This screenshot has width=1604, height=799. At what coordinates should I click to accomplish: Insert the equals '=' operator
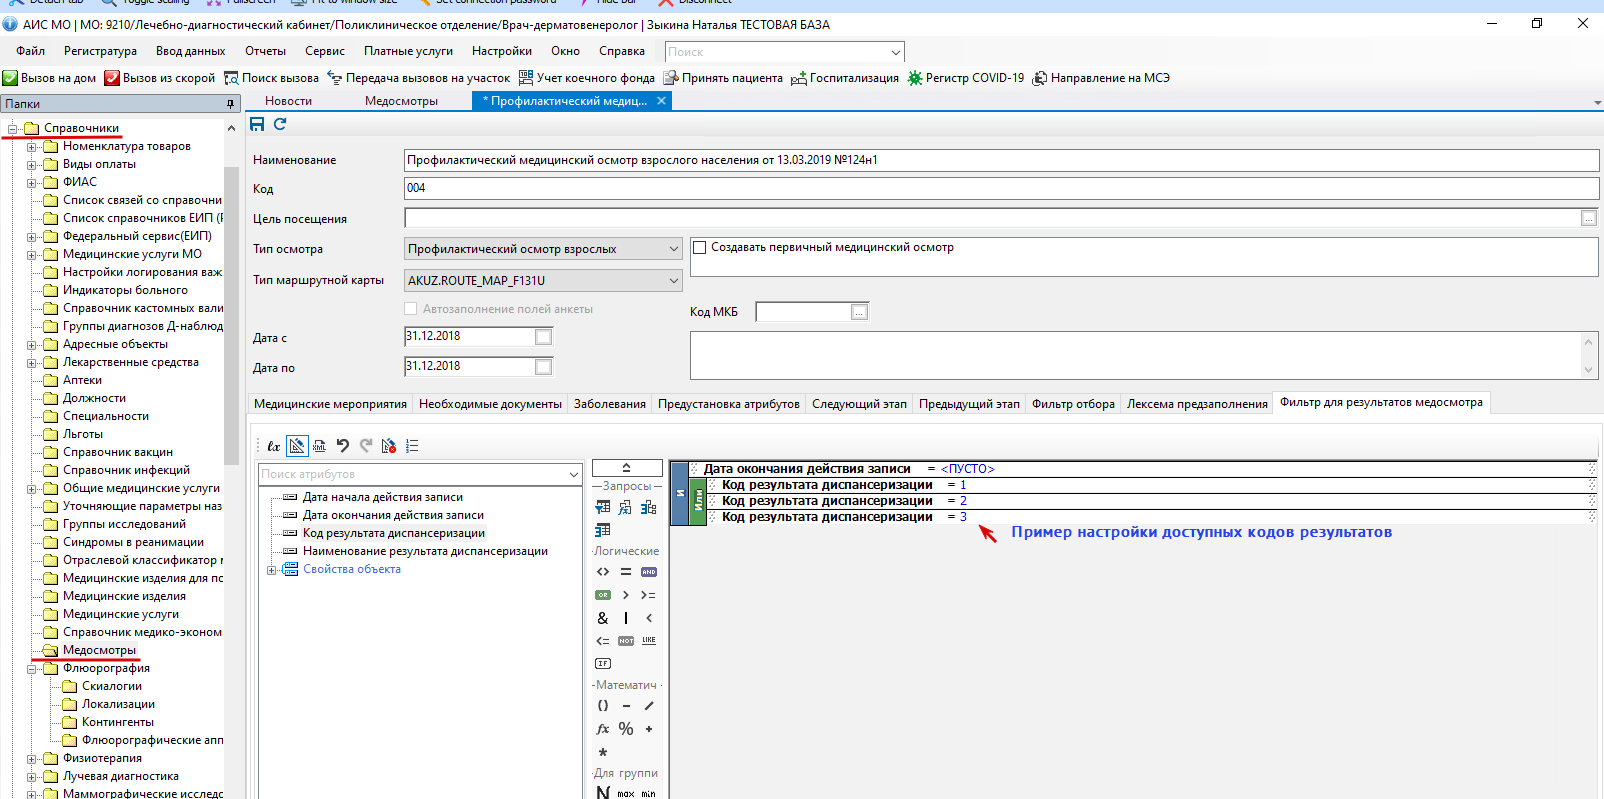[x=626, y=572]
